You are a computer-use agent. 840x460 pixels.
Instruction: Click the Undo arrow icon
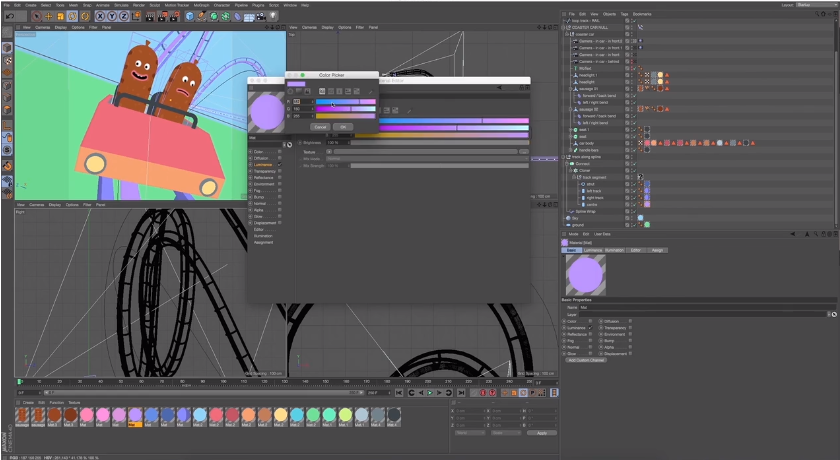pyautogui.click(x=10, y=17)
